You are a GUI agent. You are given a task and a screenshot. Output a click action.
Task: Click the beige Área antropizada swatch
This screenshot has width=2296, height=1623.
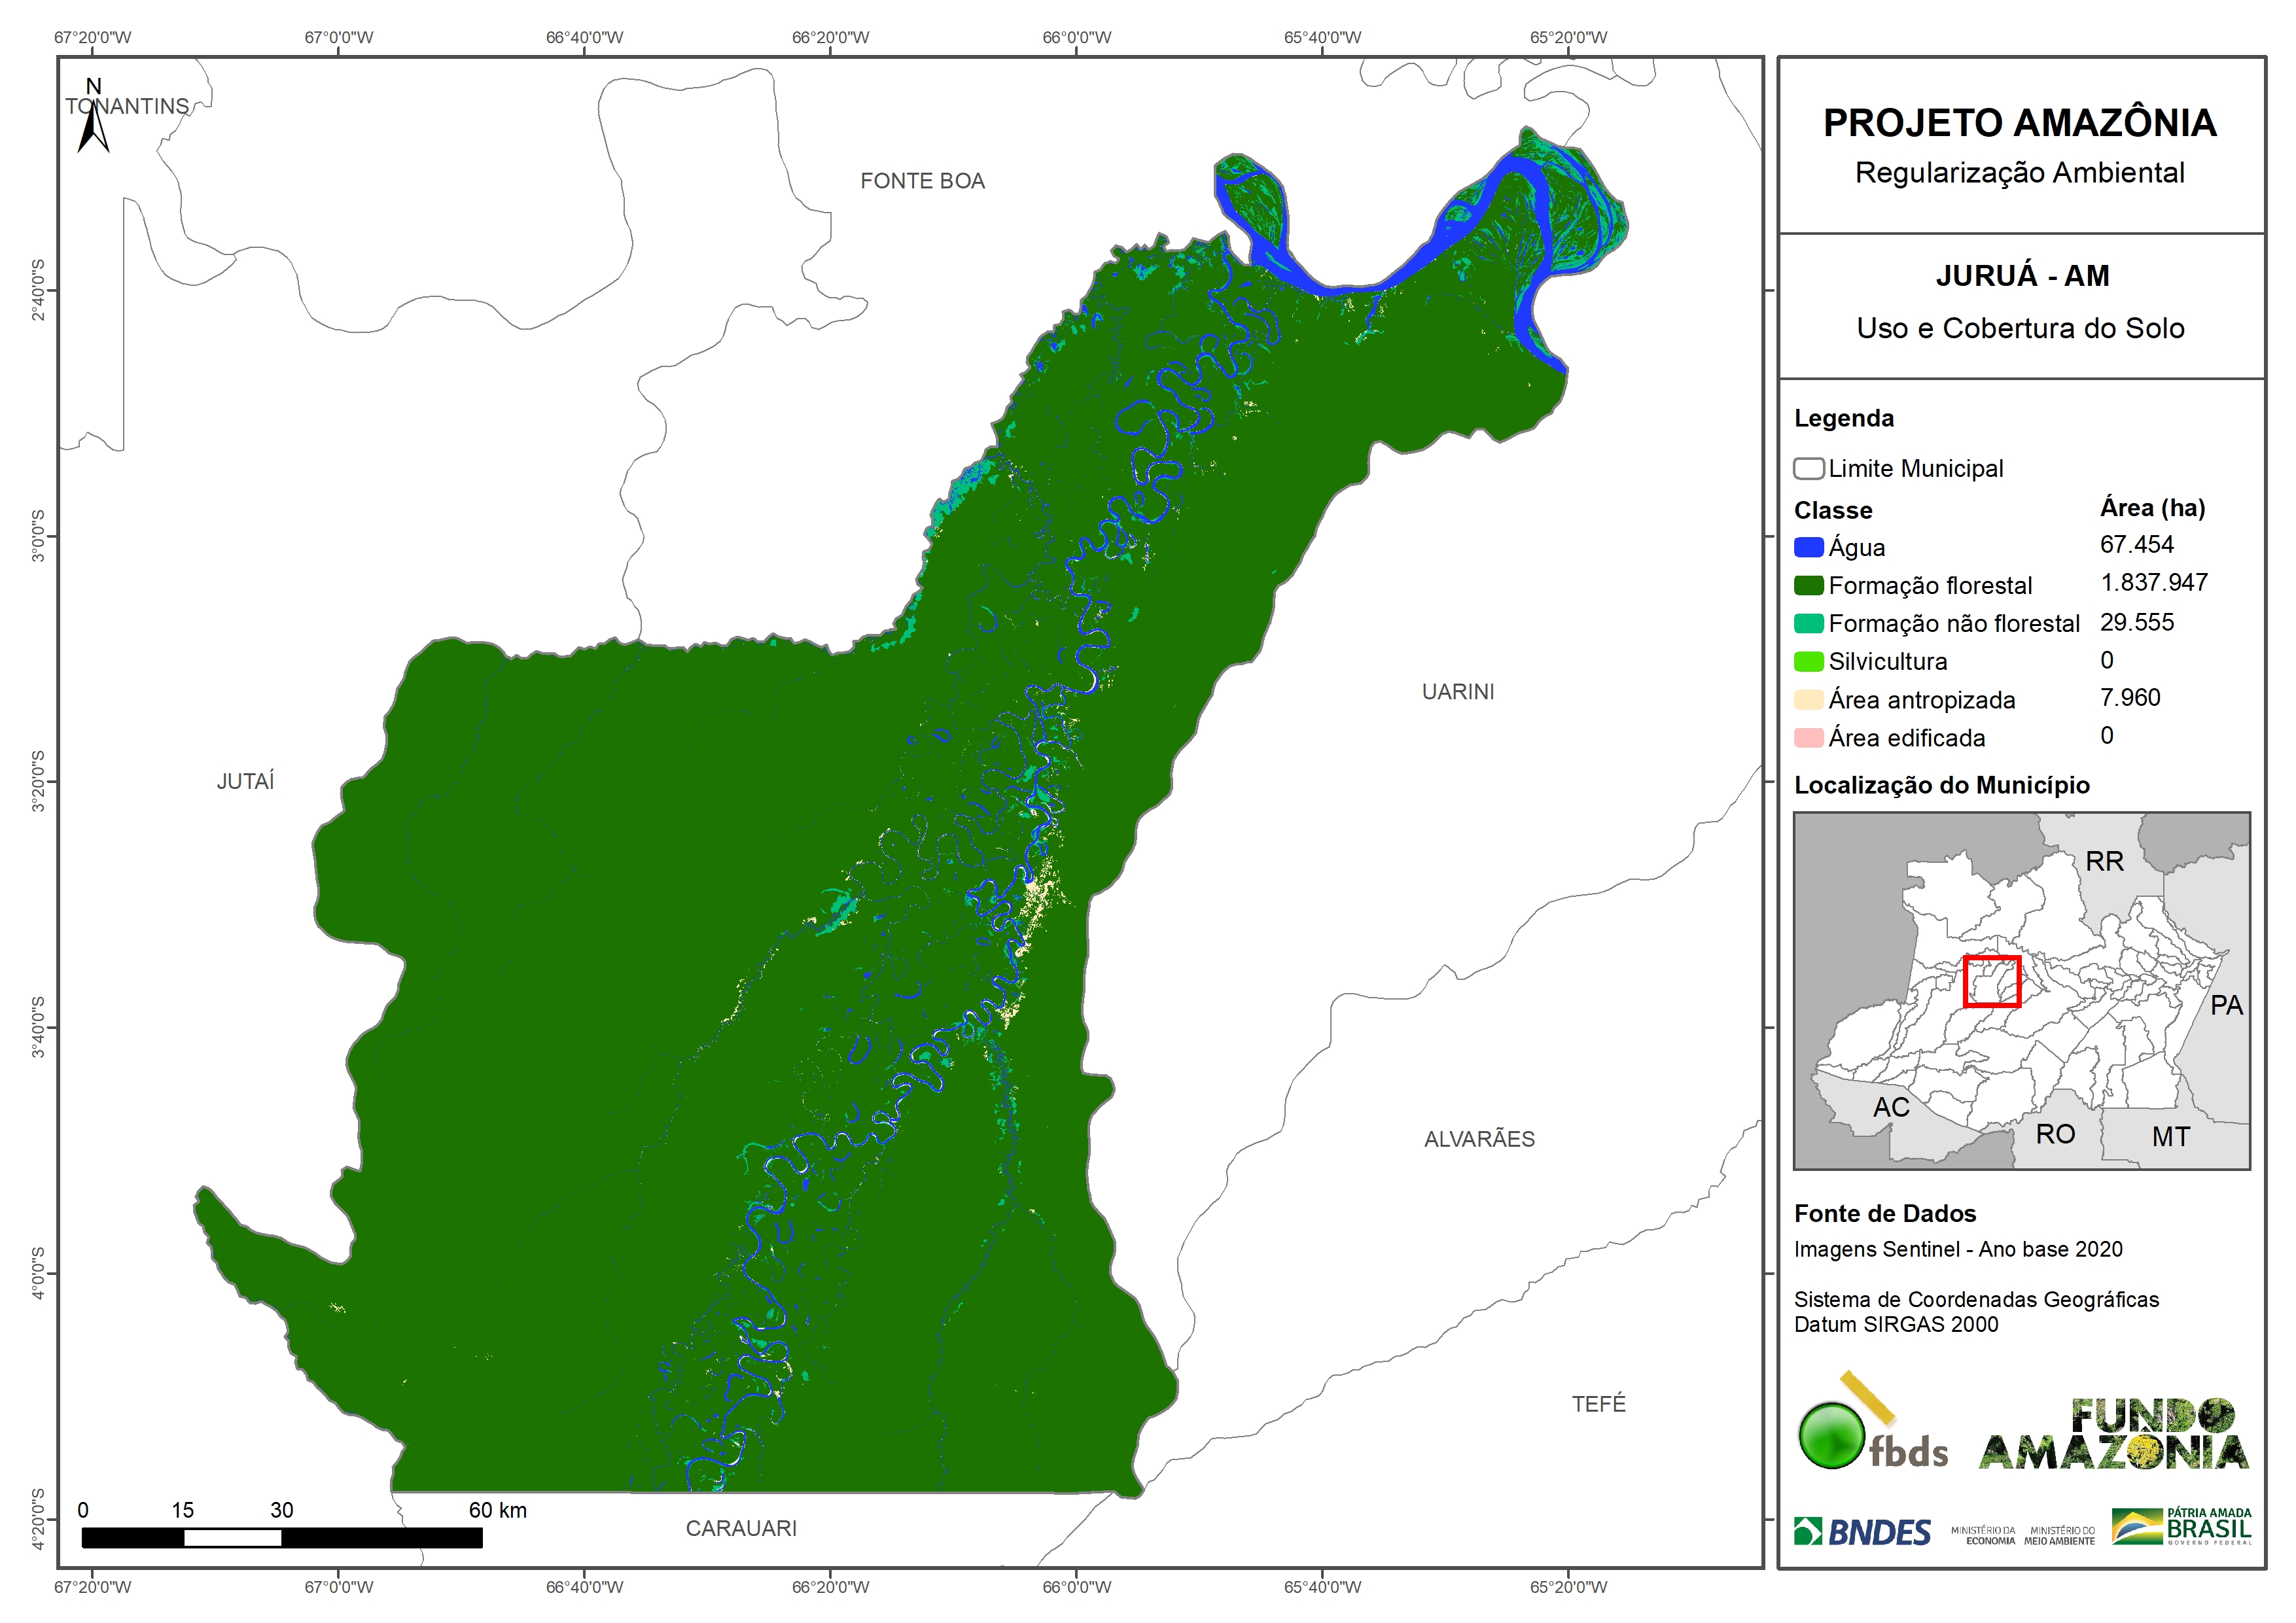click(1808, 699)
